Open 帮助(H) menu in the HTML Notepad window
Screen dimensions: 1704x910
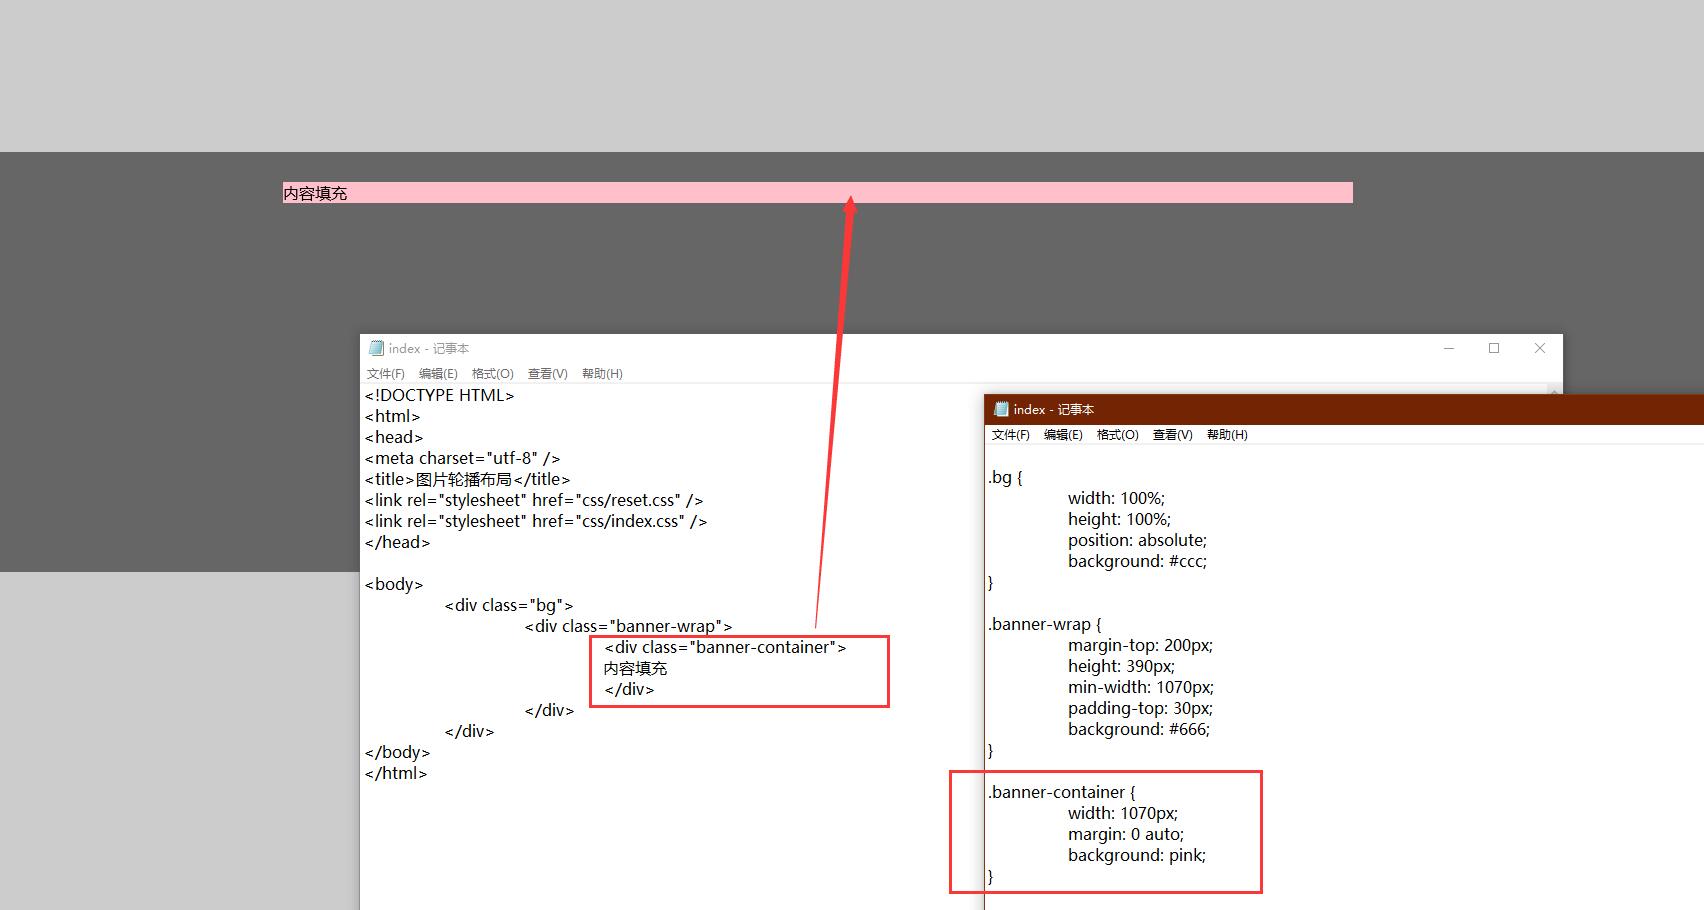(x=602, y=374)
